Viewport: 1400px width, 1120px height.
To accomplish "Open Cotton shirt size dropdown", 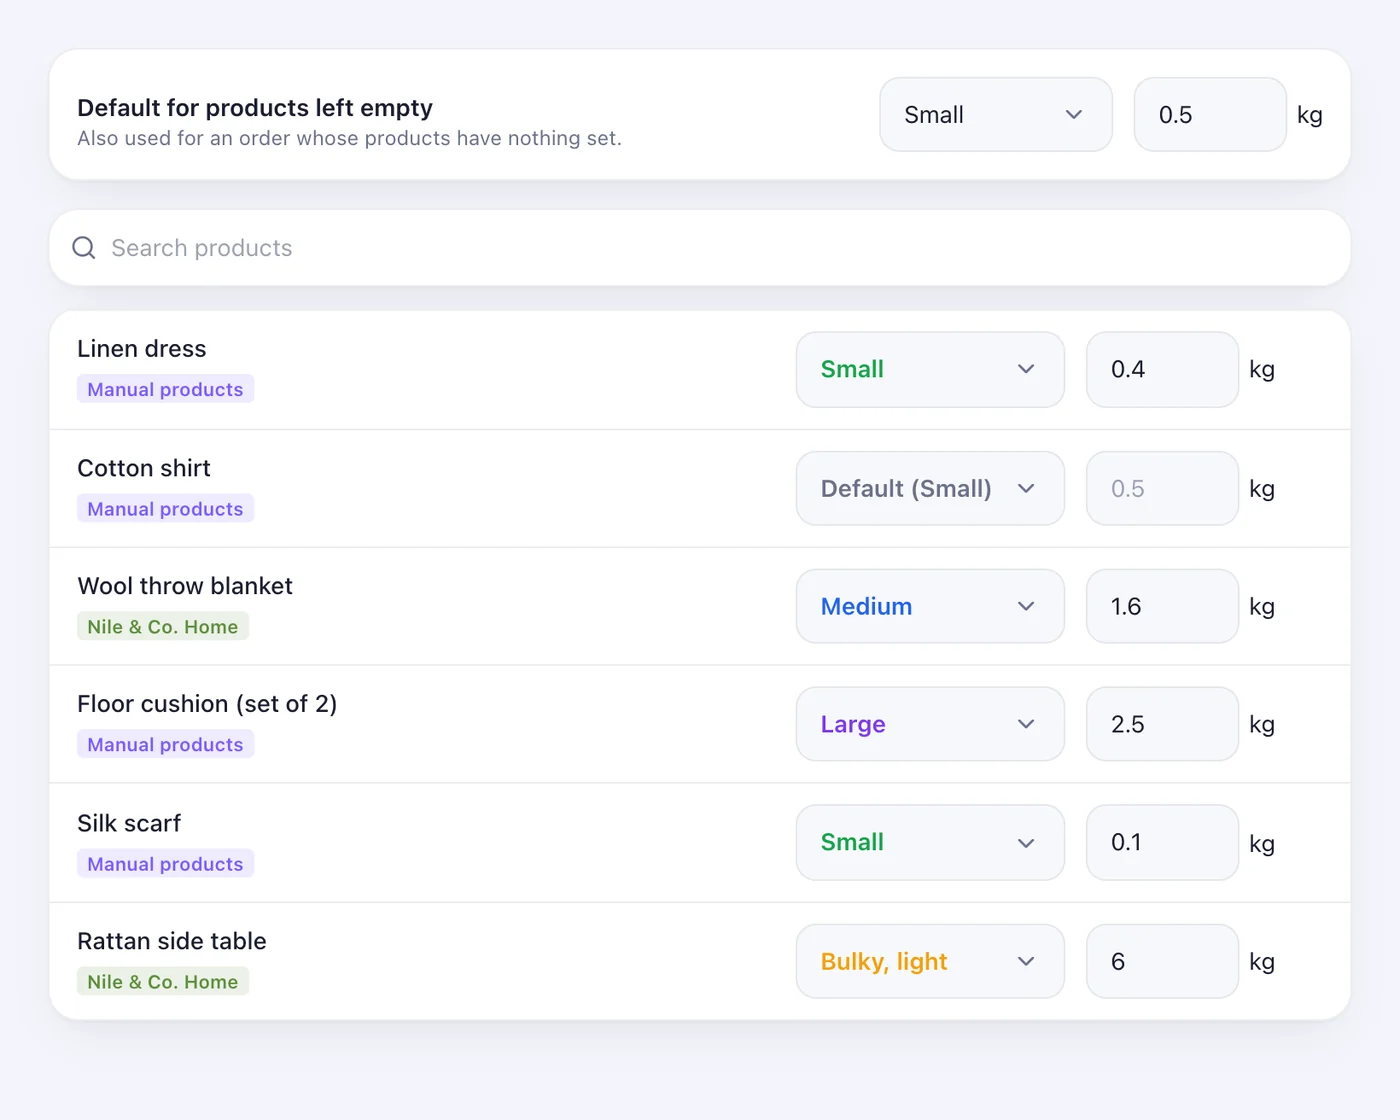I will 930,488.
